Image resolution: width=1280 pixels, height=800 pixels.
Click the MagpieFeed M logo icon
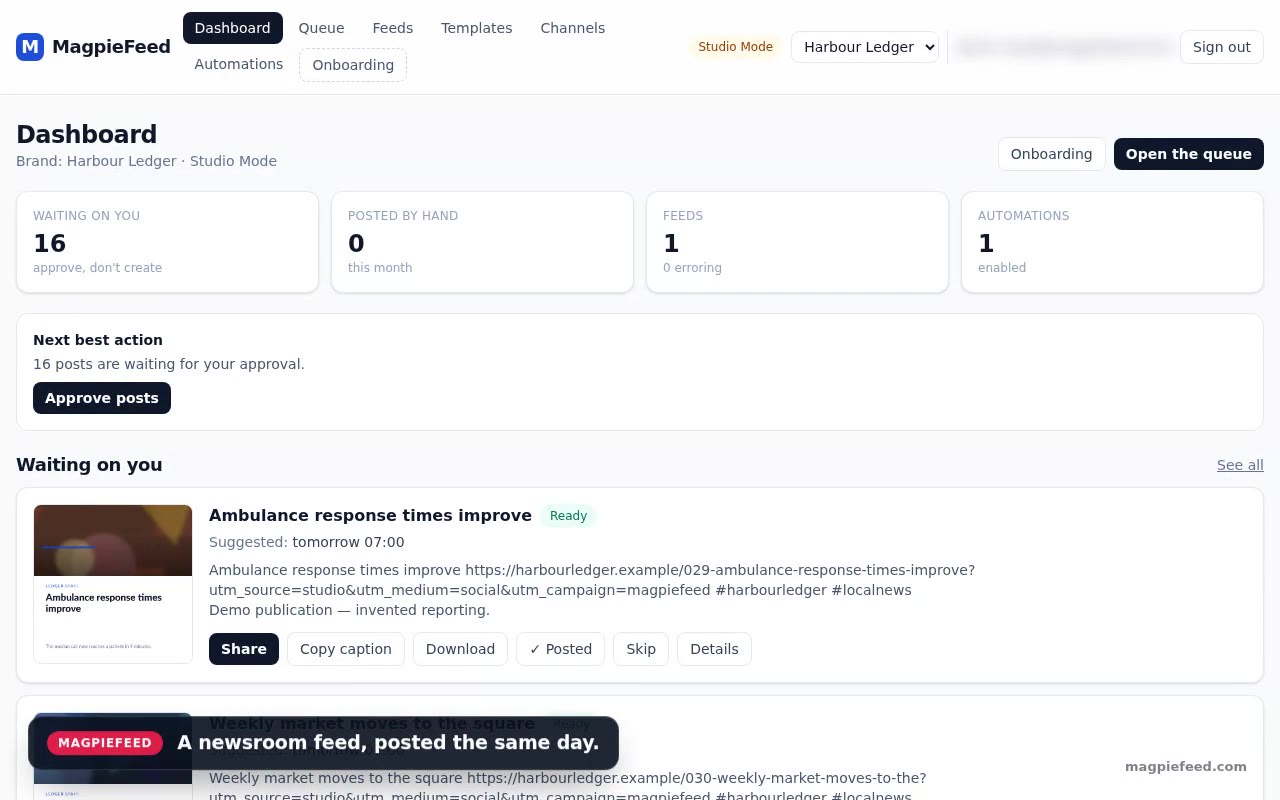click(x=30, y=47)
